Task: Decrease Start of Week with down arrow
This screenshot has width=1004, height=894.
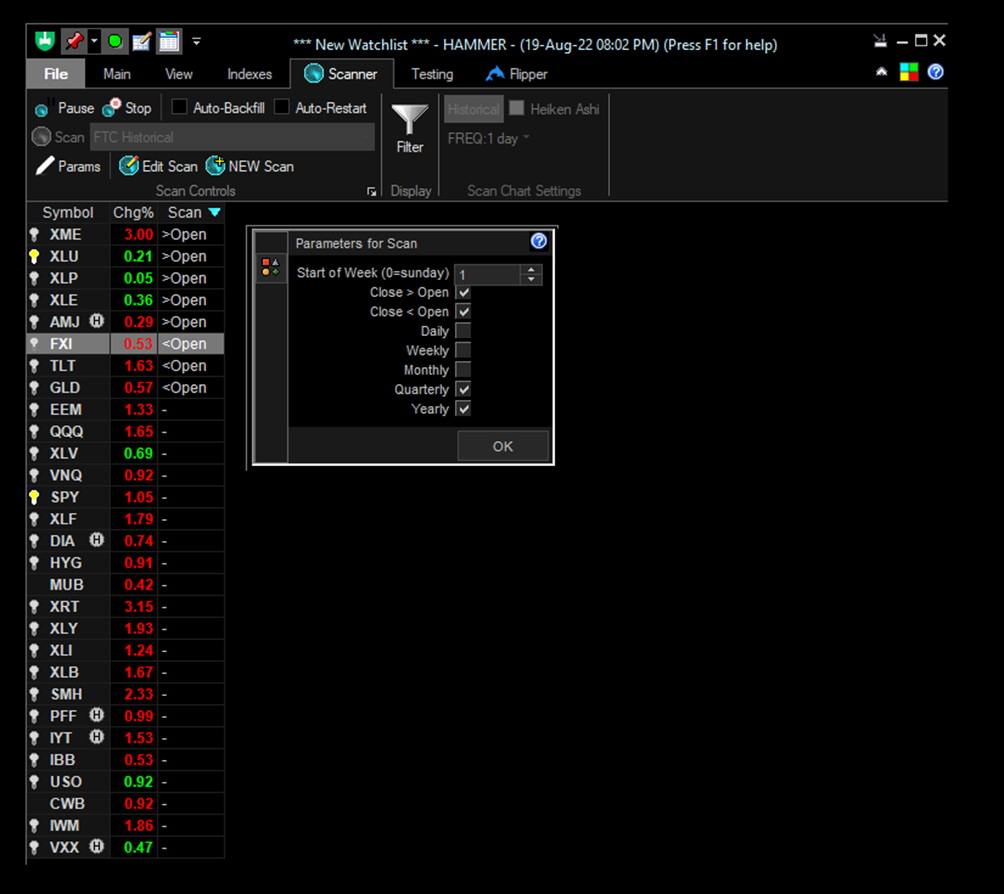Action: pos(531,279)
